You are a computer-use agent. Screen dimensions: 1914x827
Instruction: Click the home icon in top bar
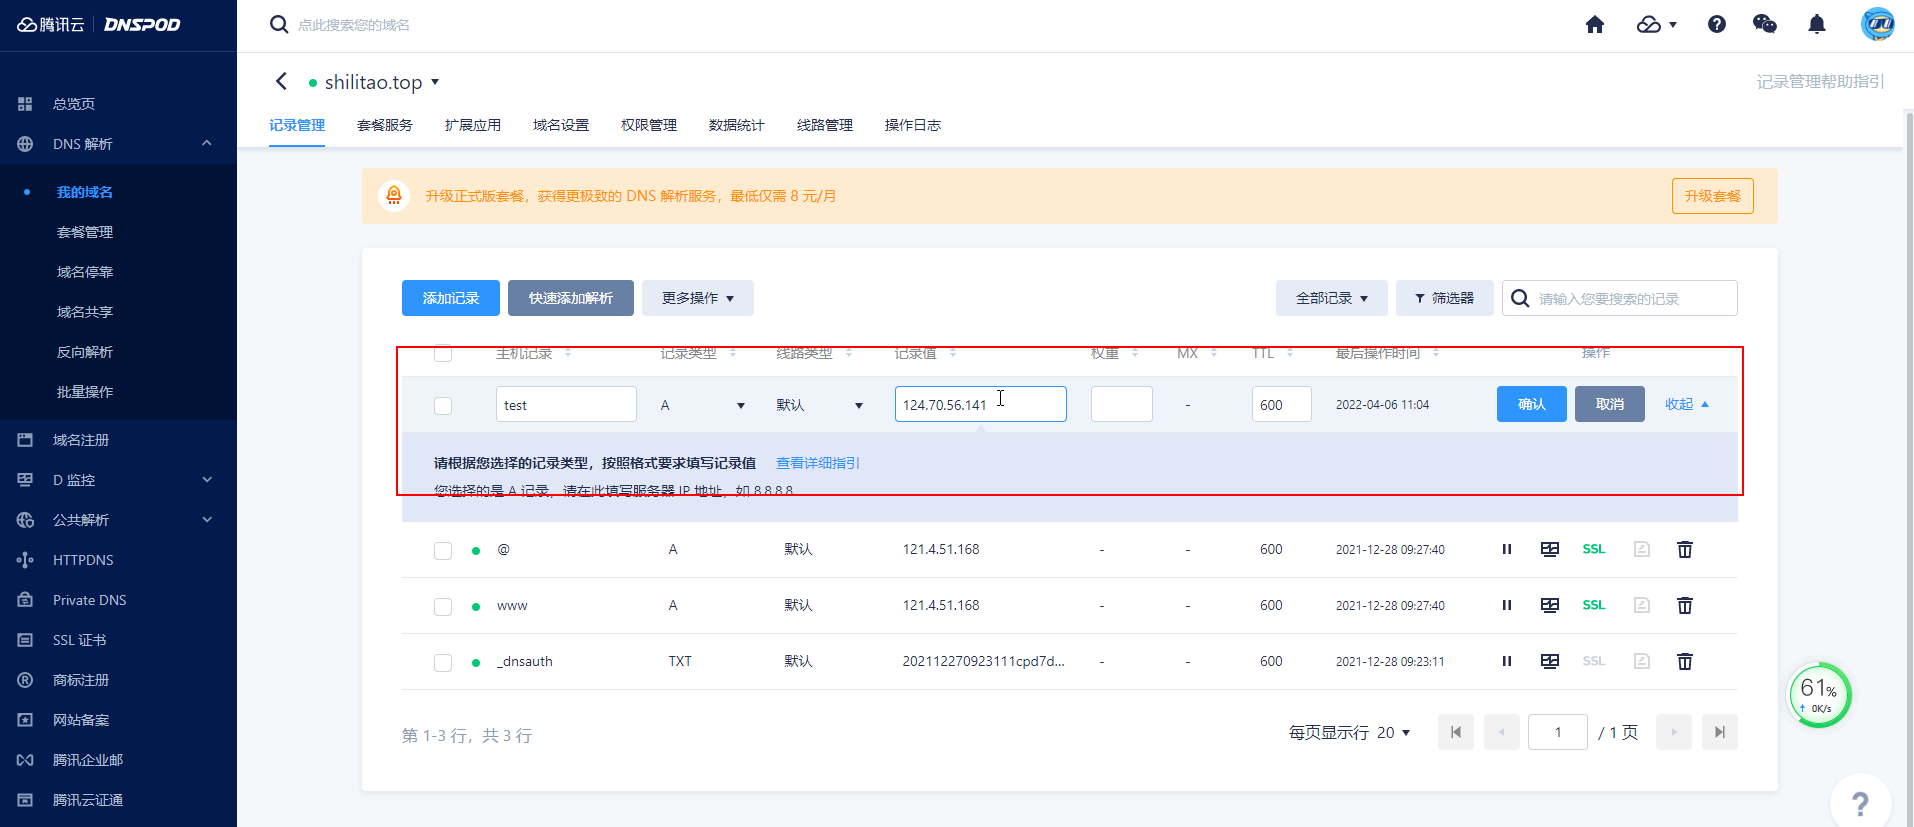click(x=1594, y=25)
